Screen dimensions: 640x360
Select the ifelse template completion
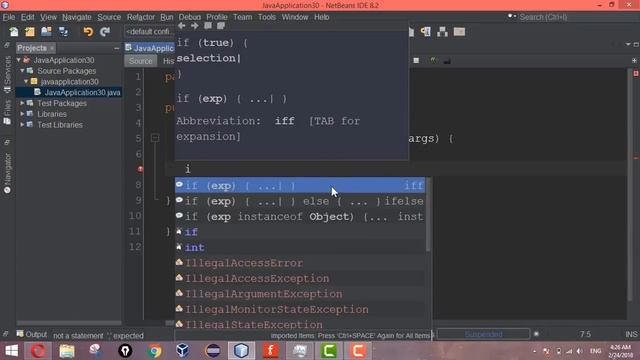point(300,201)
